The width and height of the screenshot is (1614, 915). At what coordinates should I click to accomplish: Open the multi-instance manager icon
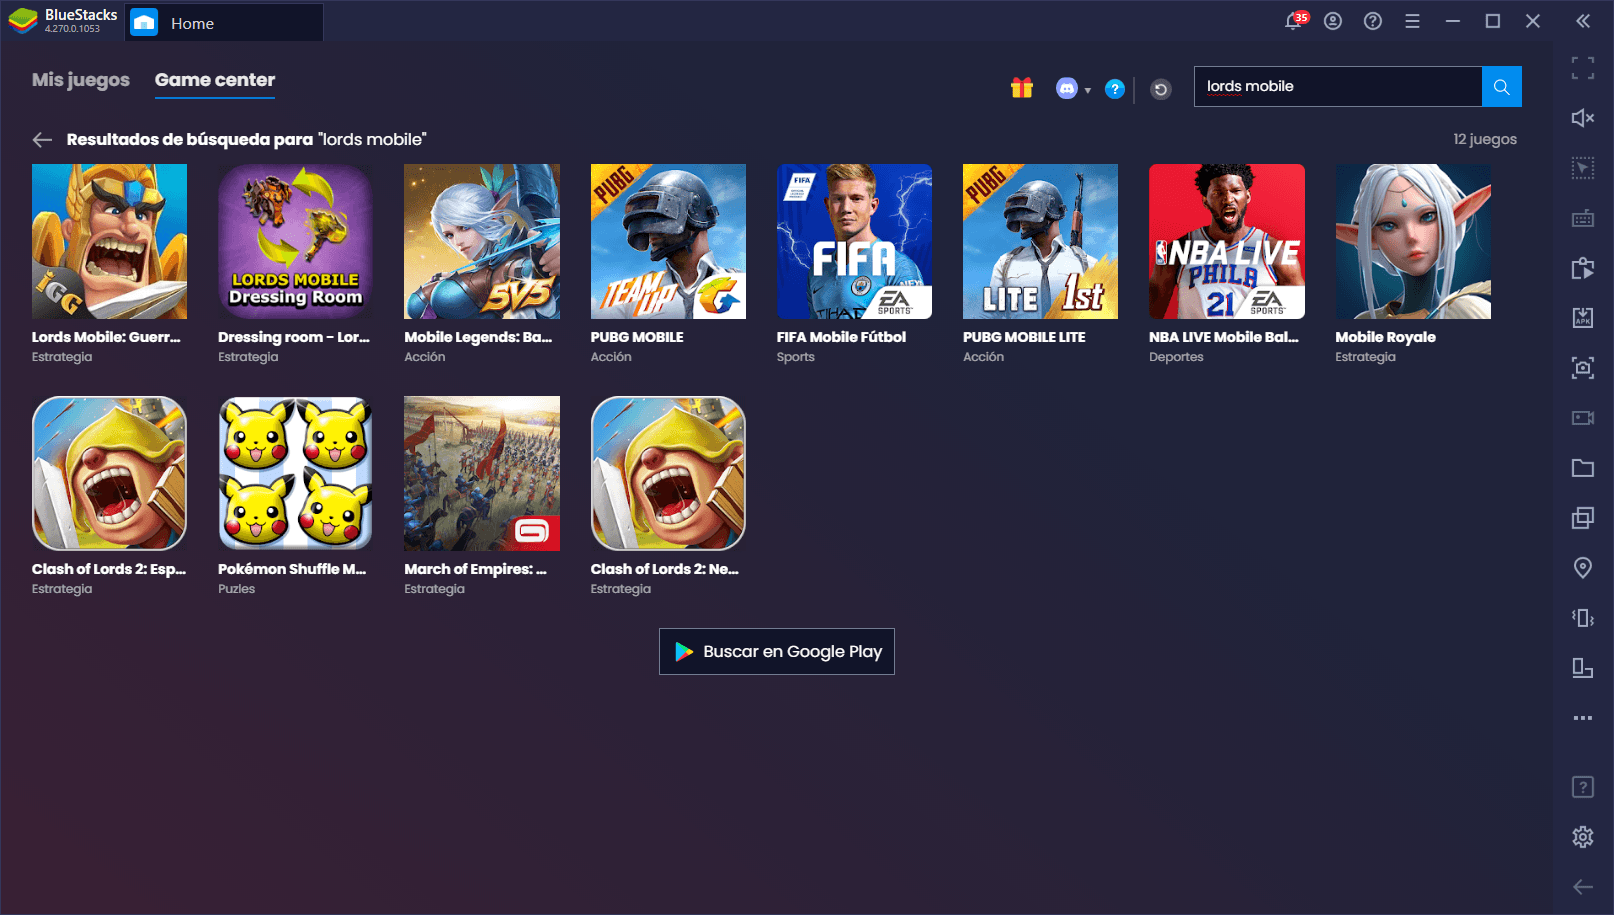(x=1583, y=518)
